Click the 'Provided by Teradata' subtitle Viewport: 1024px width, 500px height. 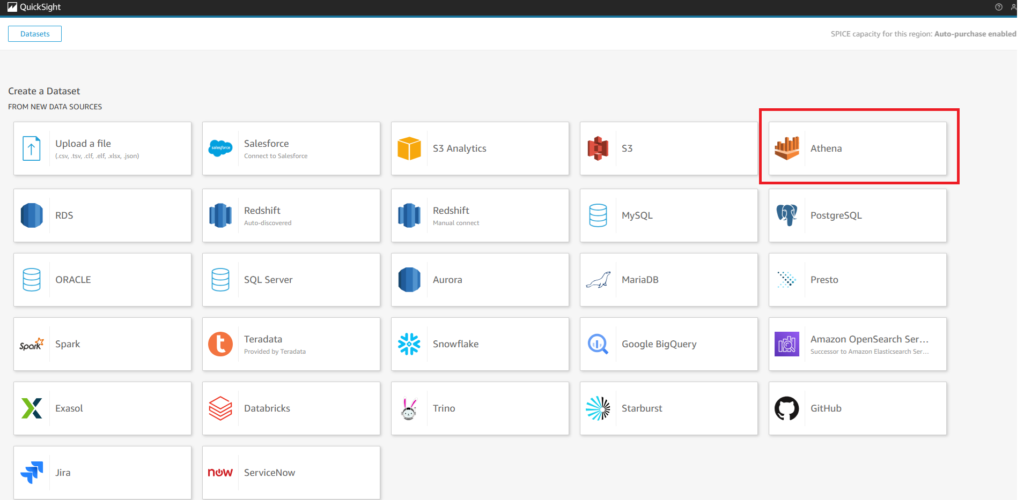pos(275,352)
